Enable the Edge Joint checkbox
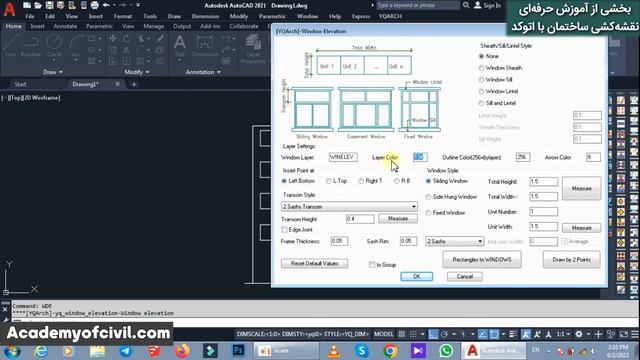Image resolution: width=640 pixels, height=360 pixels. [x=284, y=230]
